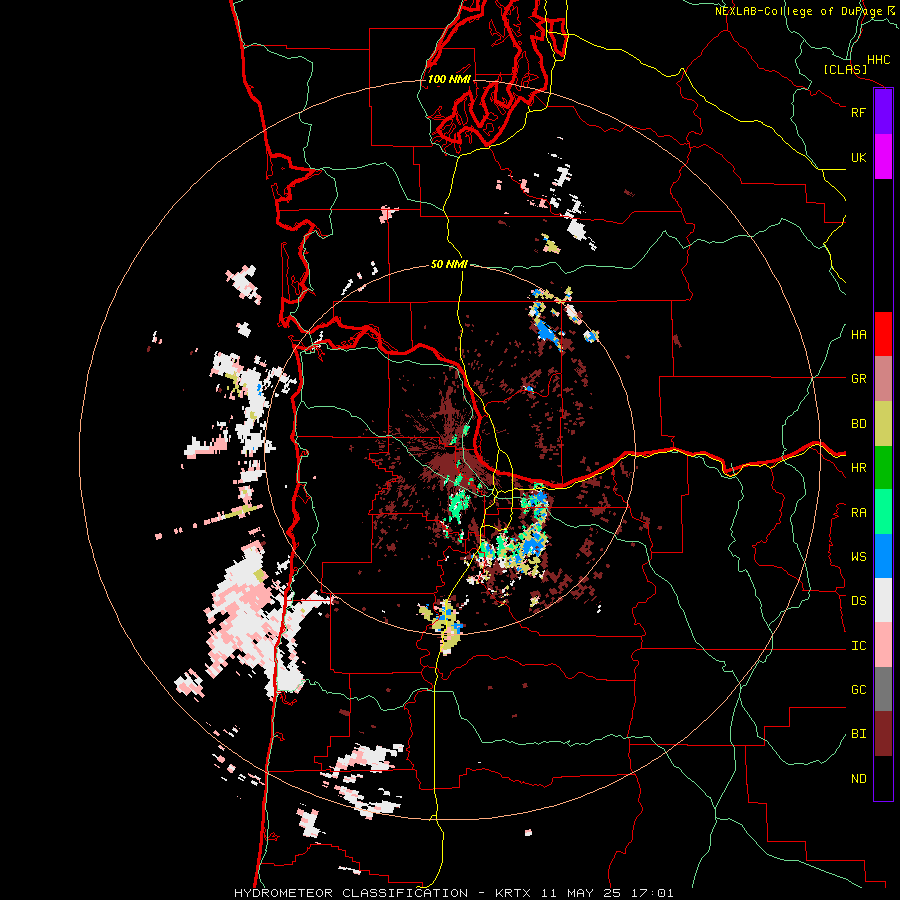Click the olive BD color swatch

[x=883, y=424]
